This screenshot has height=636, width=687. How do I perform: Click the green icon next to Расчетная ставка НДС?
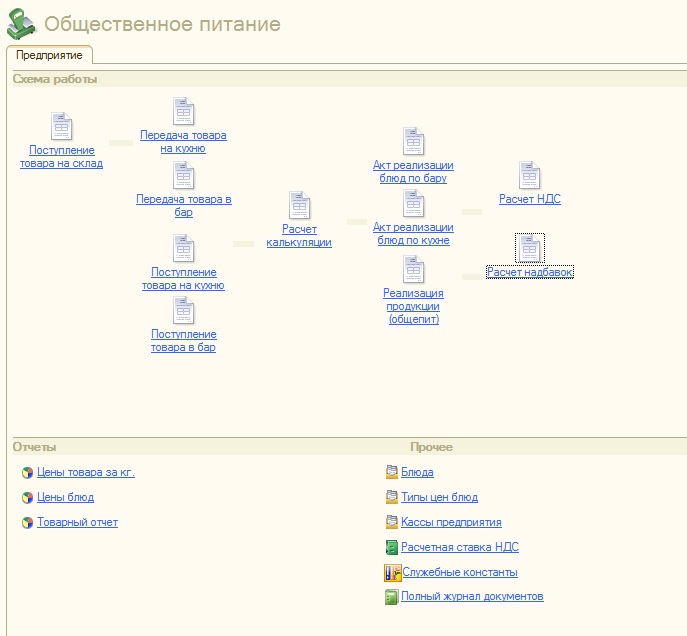tap(392, 548)
